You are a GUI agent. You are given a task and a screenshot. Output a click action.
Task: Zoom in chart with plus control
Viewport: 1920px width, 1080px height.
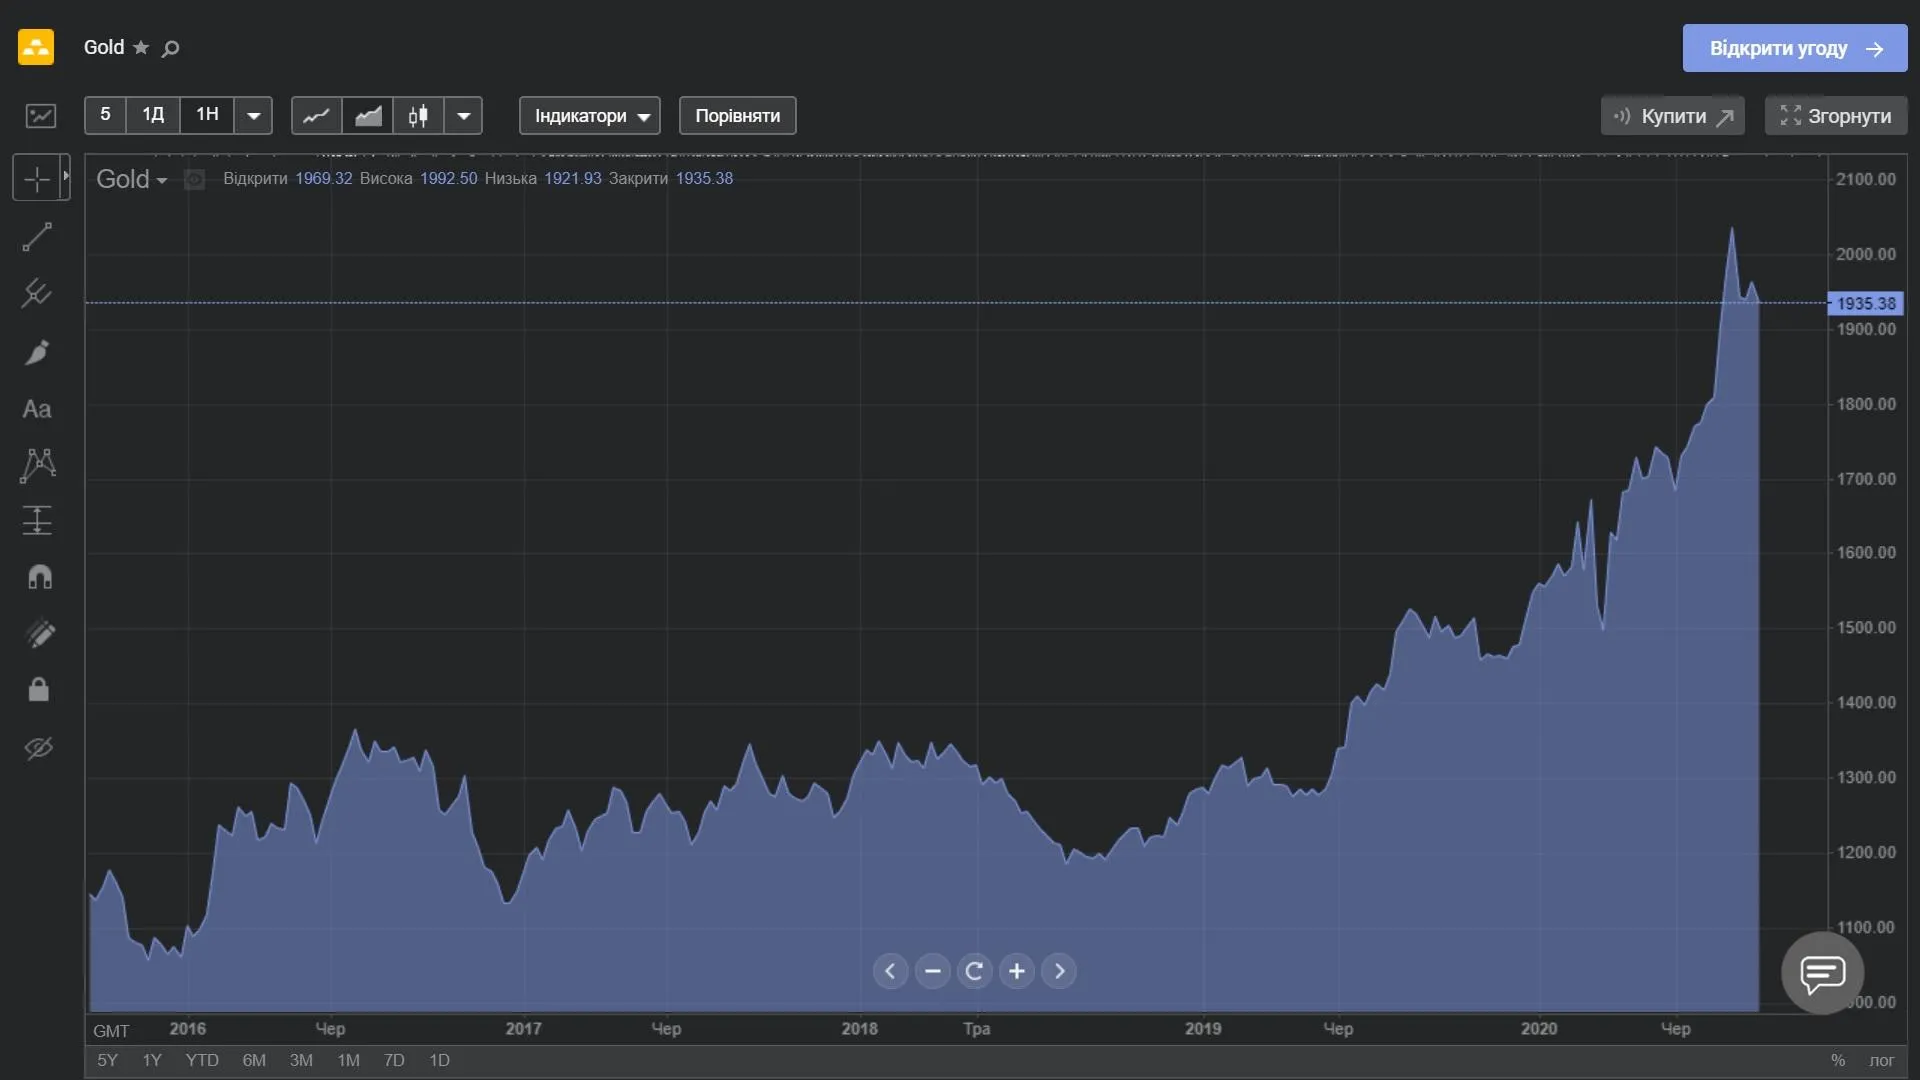pos(1016,971)
